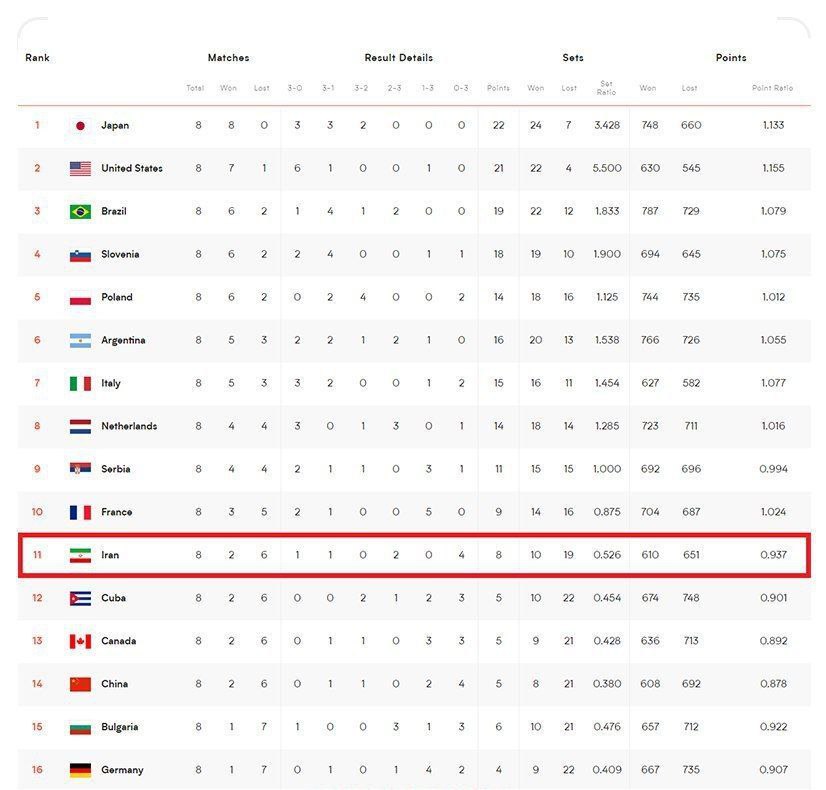Open the Netherlands team link
The height and width of the screenshot is (790, 826).
tap(128, 426)
